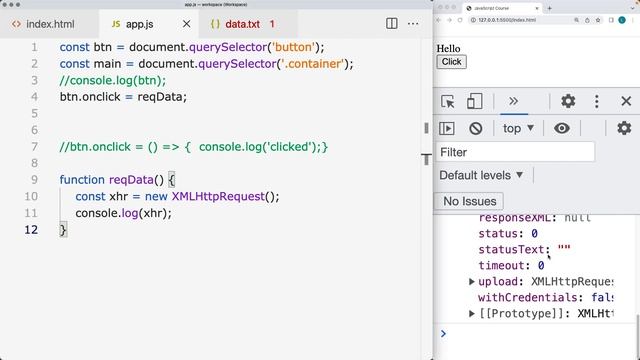The width and height of the screenshot is (640, 360).
Task: Click 'btn.onclick = reqData;' line
Action: (x=123, y=97)
